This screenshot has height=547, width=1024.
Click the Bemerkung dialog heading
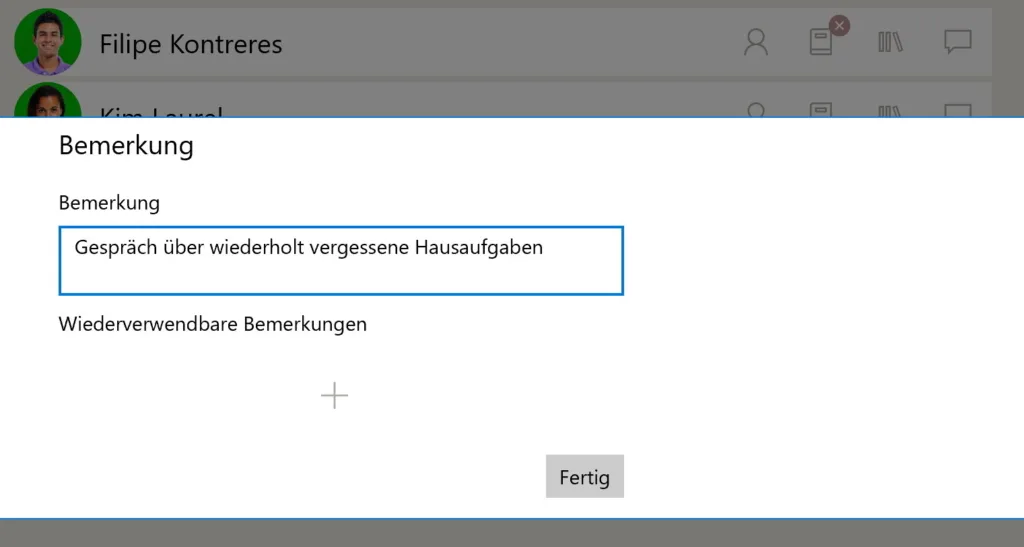(x=126, y=146)
